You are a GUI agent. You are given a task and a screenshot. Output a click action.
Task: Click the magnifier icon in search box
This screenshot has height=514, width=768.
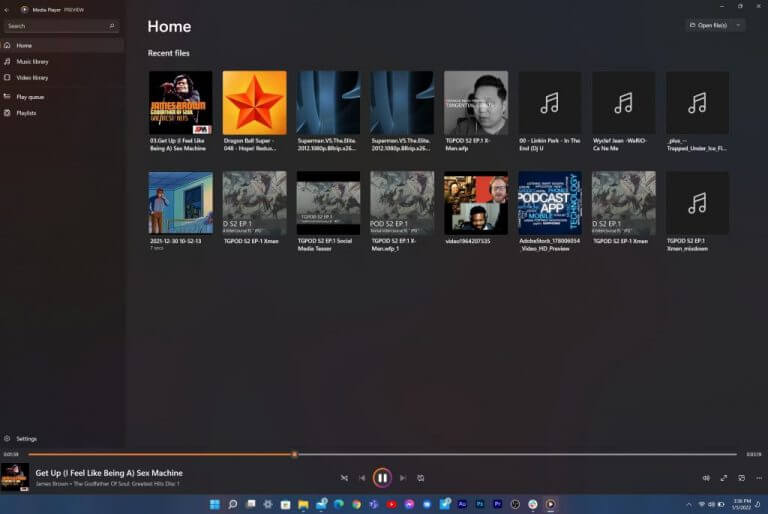tap(112, 26)
